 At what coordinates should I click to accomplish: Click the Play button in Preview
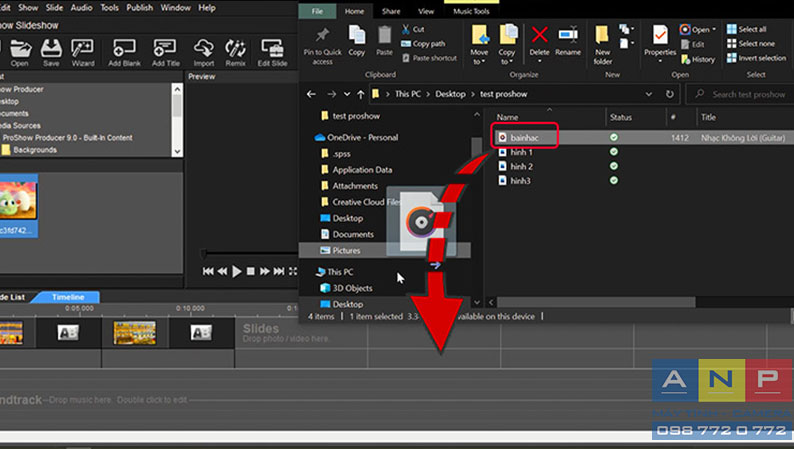click(x=236, y=271)
